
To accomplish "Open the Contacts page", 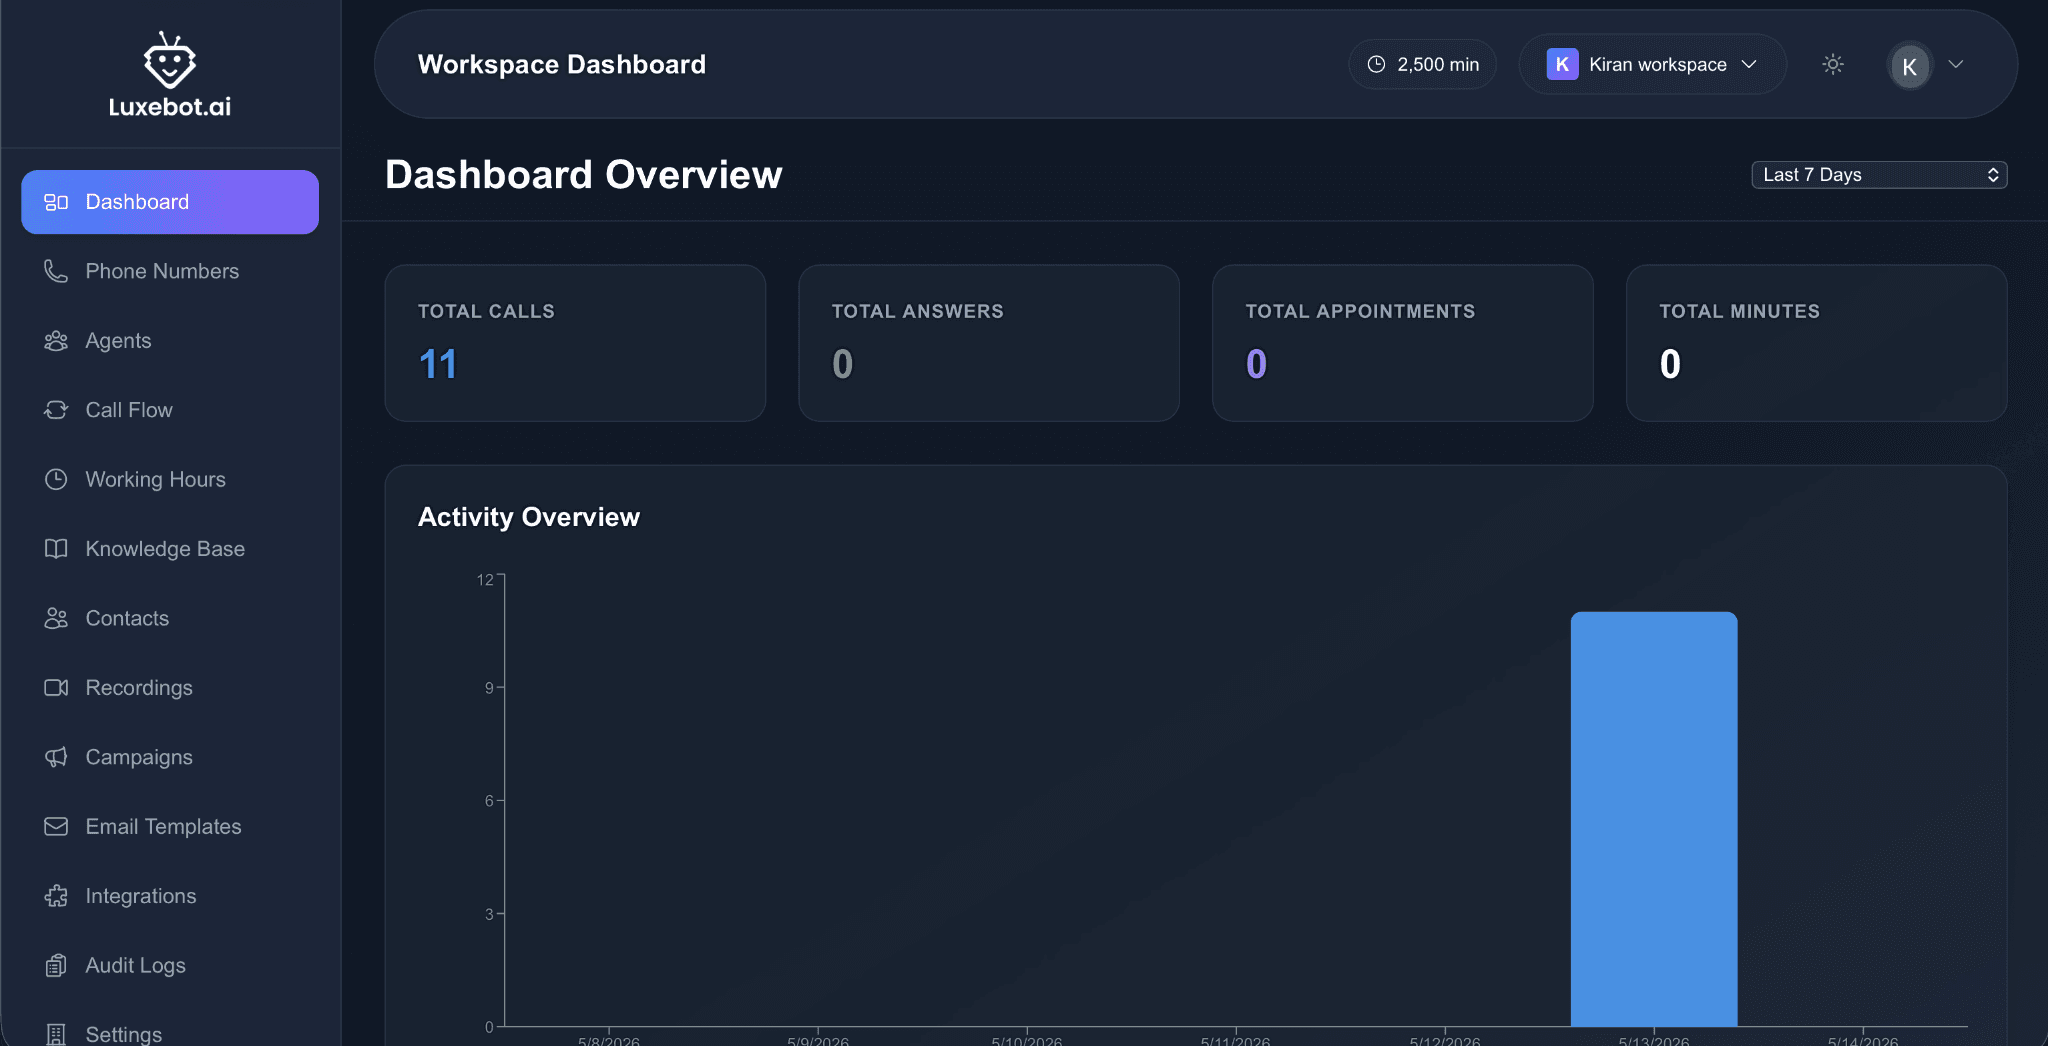I will 170,618.
